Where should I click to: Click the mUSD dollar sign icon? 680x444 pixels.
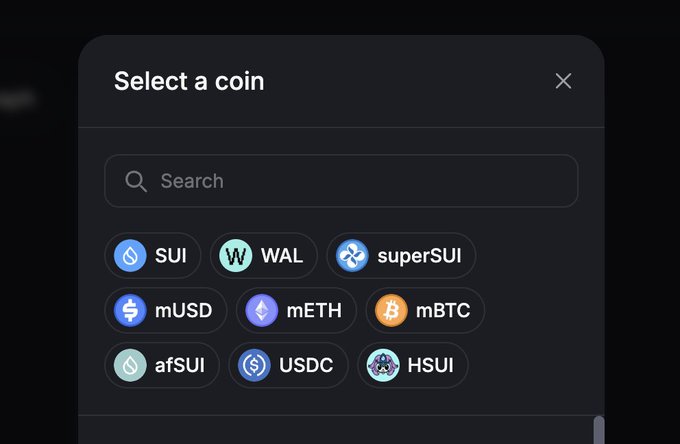(x=130, y=310)
